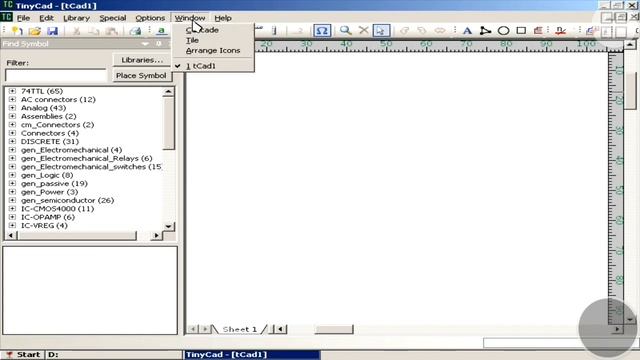Click the Undo icon
640x360 pixels.
pos(422,31)
